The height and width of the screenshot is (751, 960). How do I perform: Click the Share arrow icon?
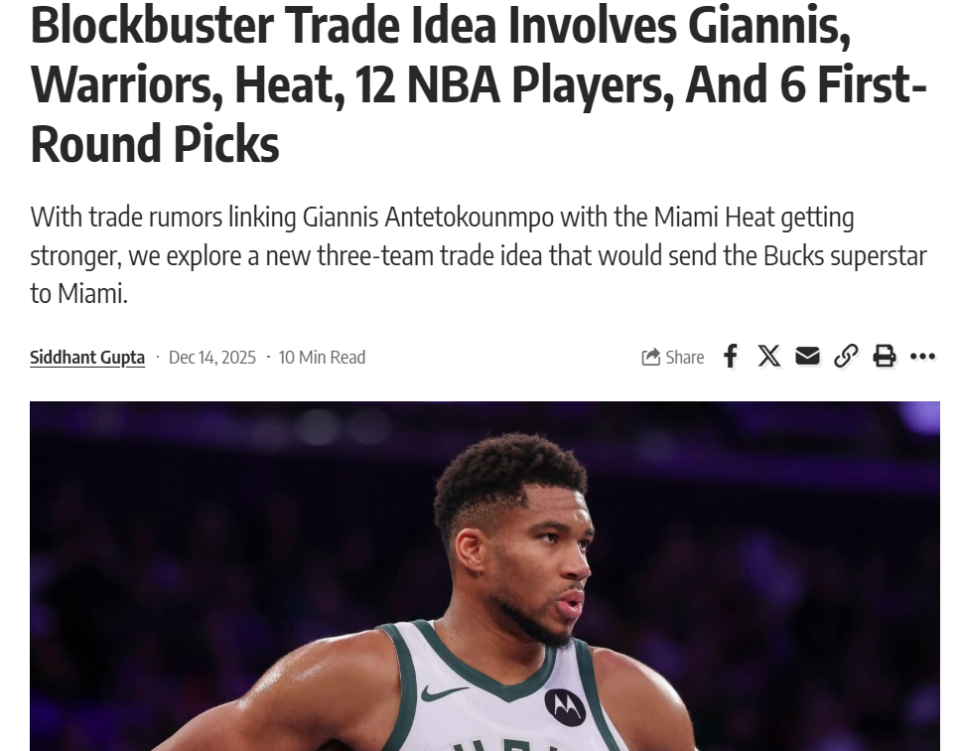coord(651,357)
